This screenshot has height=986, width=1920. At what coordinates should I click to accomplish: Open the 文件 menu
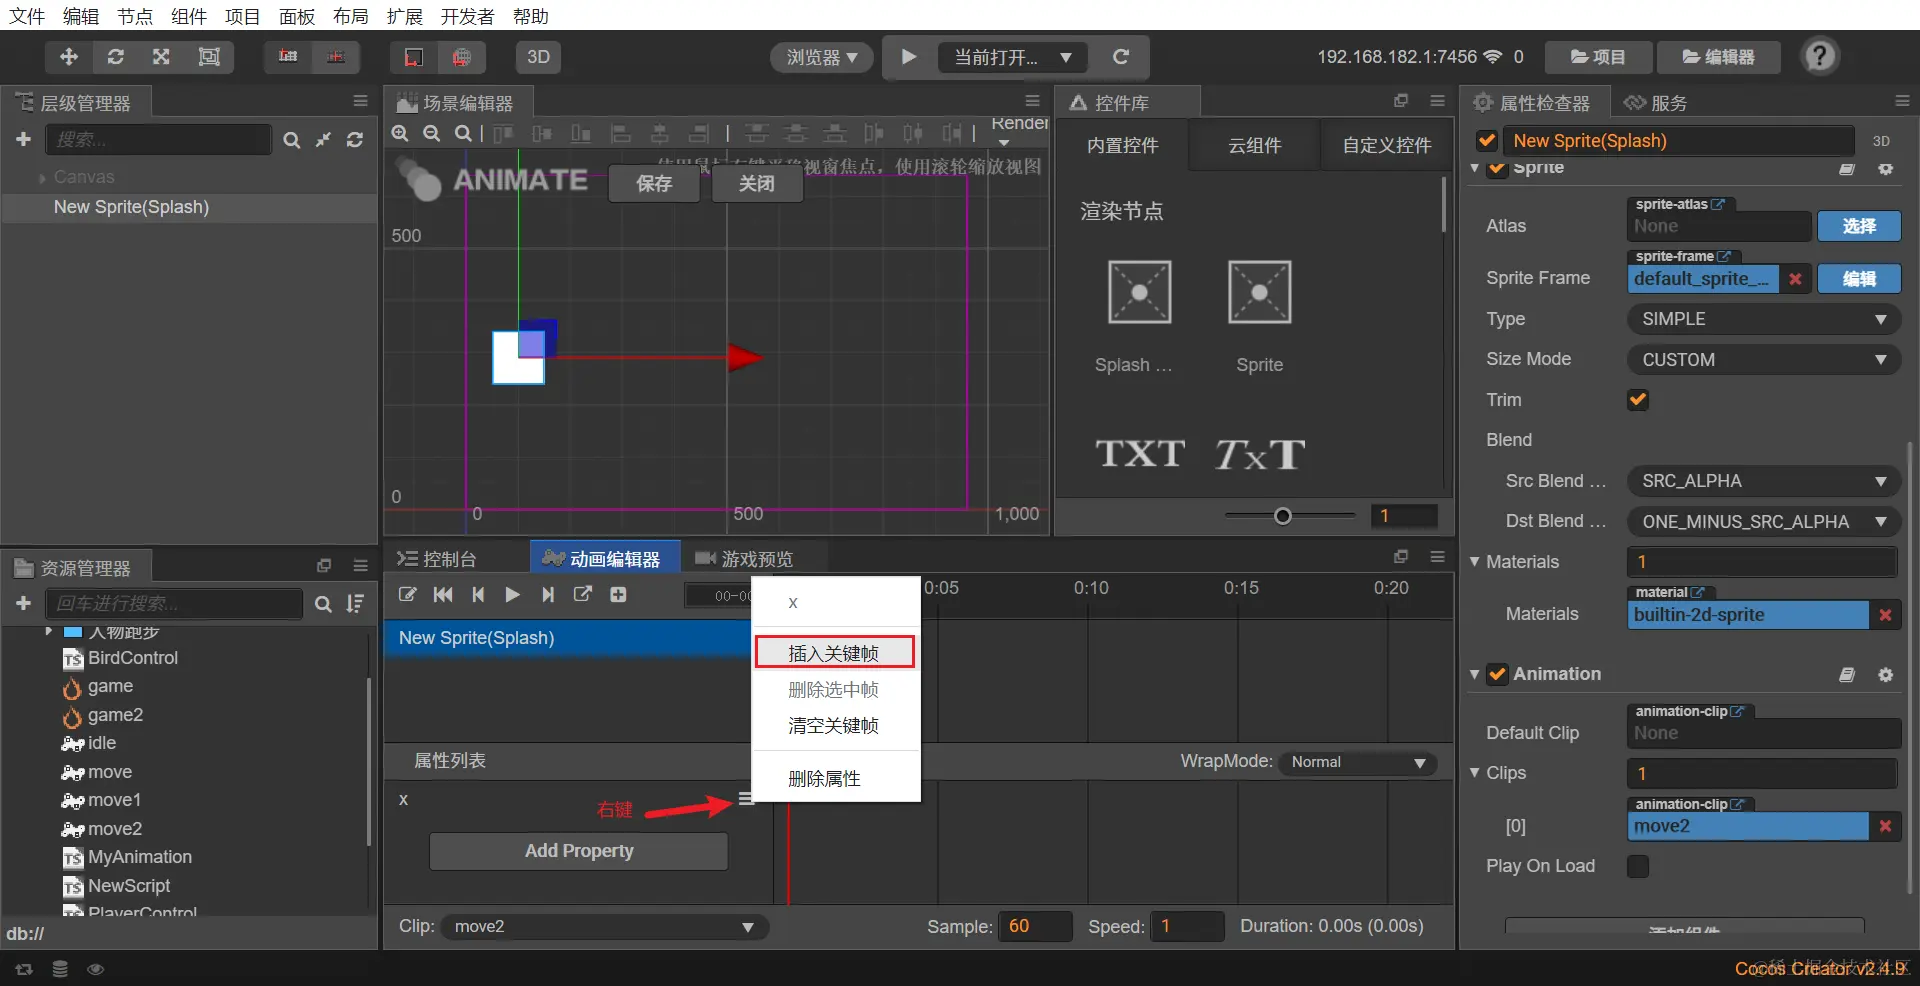[27, 16]
